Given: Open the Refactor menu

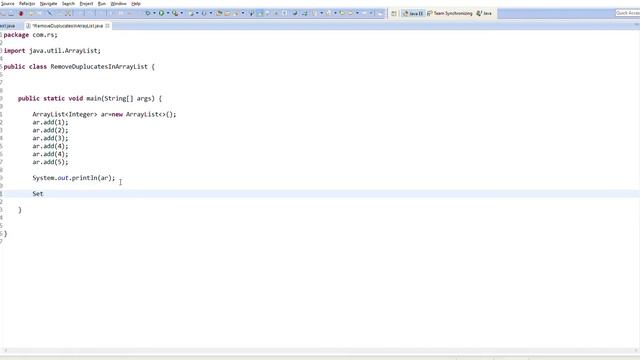Looking at the screenshot, I should [x=27, y=4].
